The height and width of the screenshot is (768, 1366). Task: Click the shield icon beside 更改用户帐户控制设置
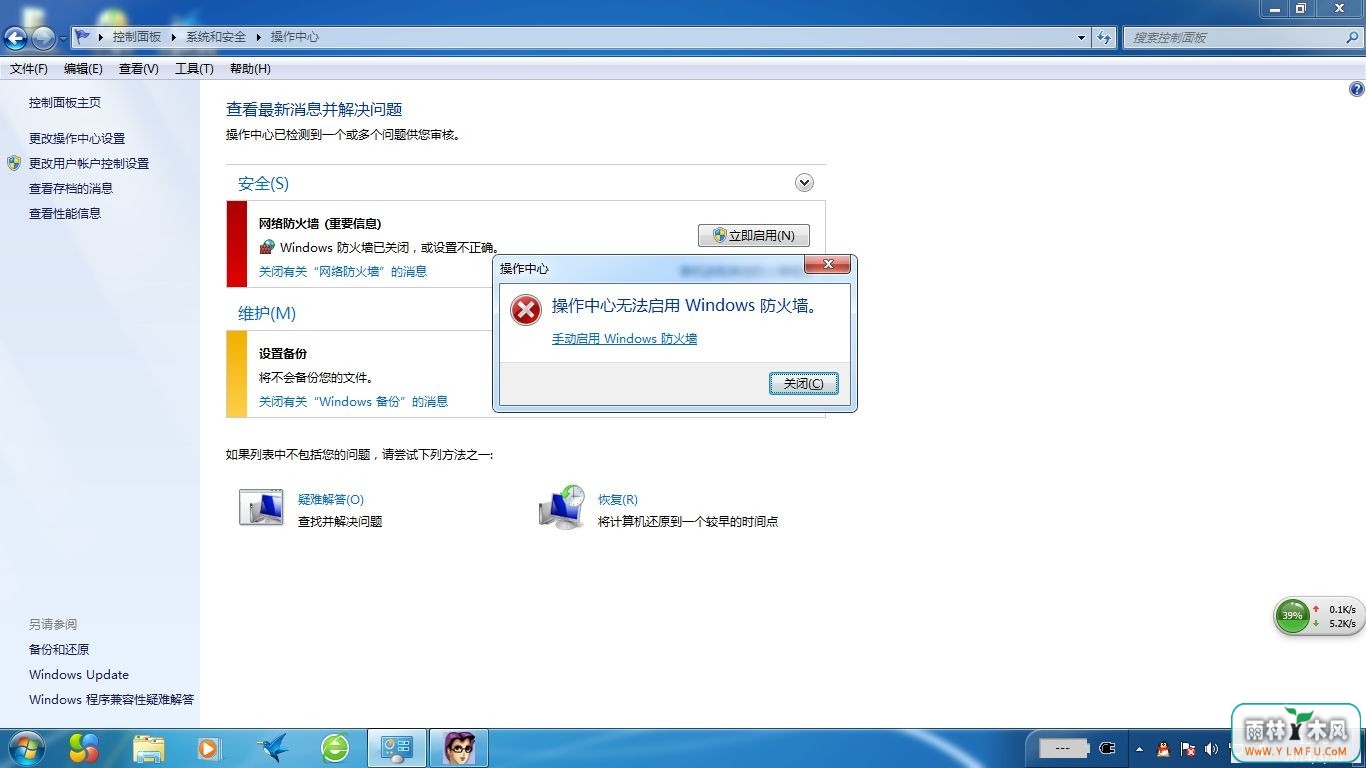coord(13,162)
